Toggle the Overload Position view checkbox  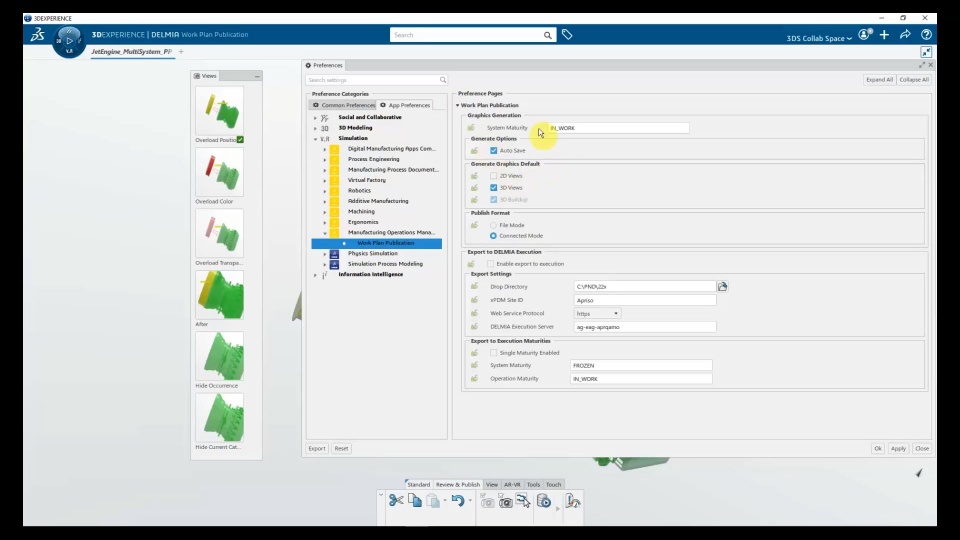tap(241, 140)
